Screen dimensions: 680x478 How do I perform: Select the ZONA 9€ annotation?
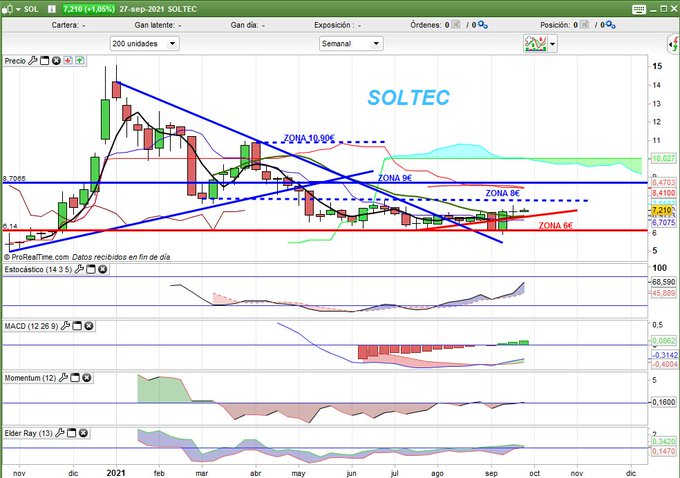(395, 178)
